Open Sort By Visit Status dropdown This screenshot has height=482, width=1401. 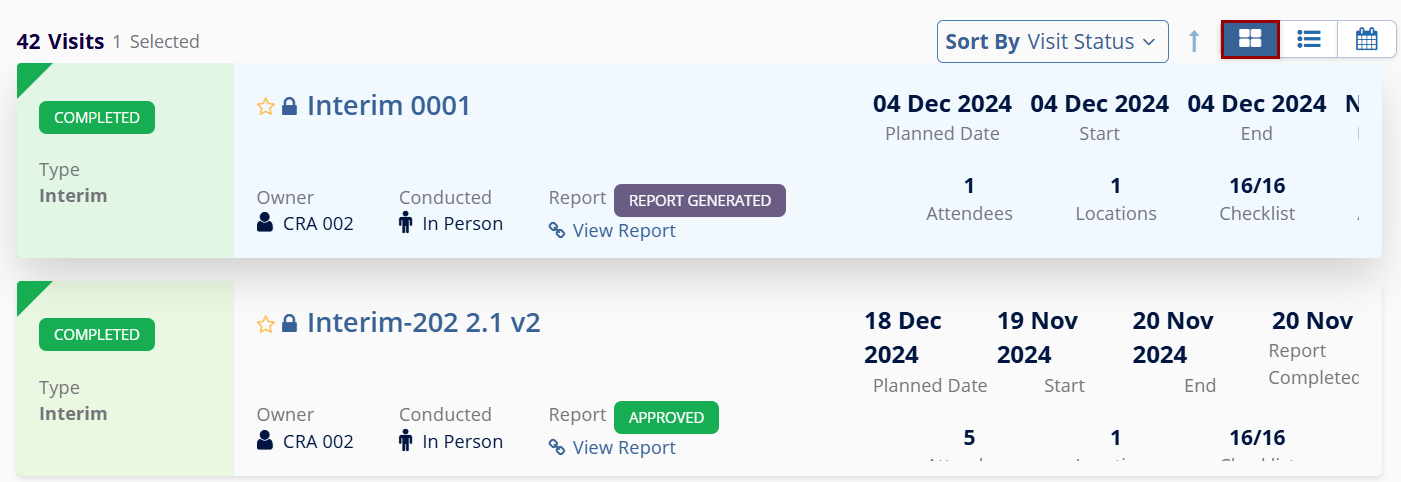(1052, 42)
